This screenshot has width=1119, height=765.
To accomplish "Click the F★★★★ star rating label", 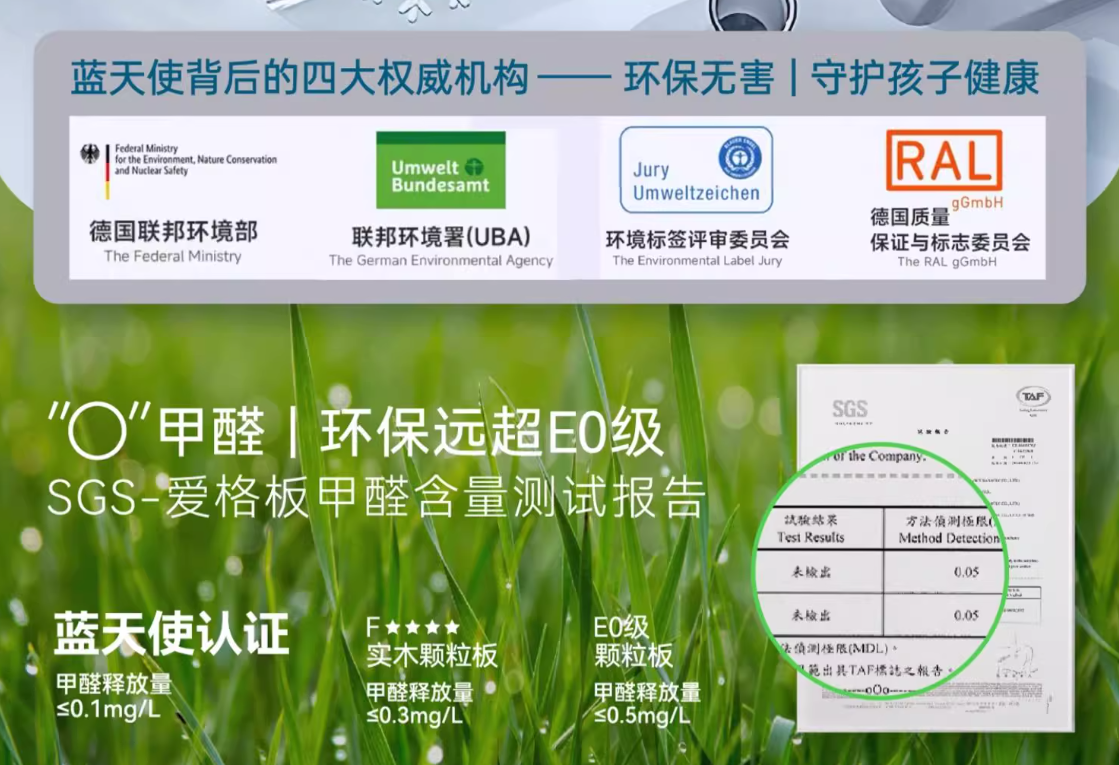I will click(x=412, y=627).
